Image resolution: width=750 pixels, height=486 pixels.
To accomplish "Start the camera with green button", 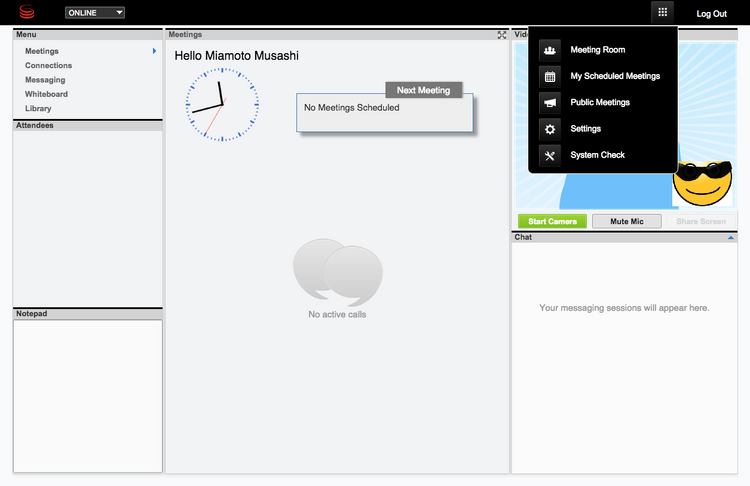I will click(552, 221).
